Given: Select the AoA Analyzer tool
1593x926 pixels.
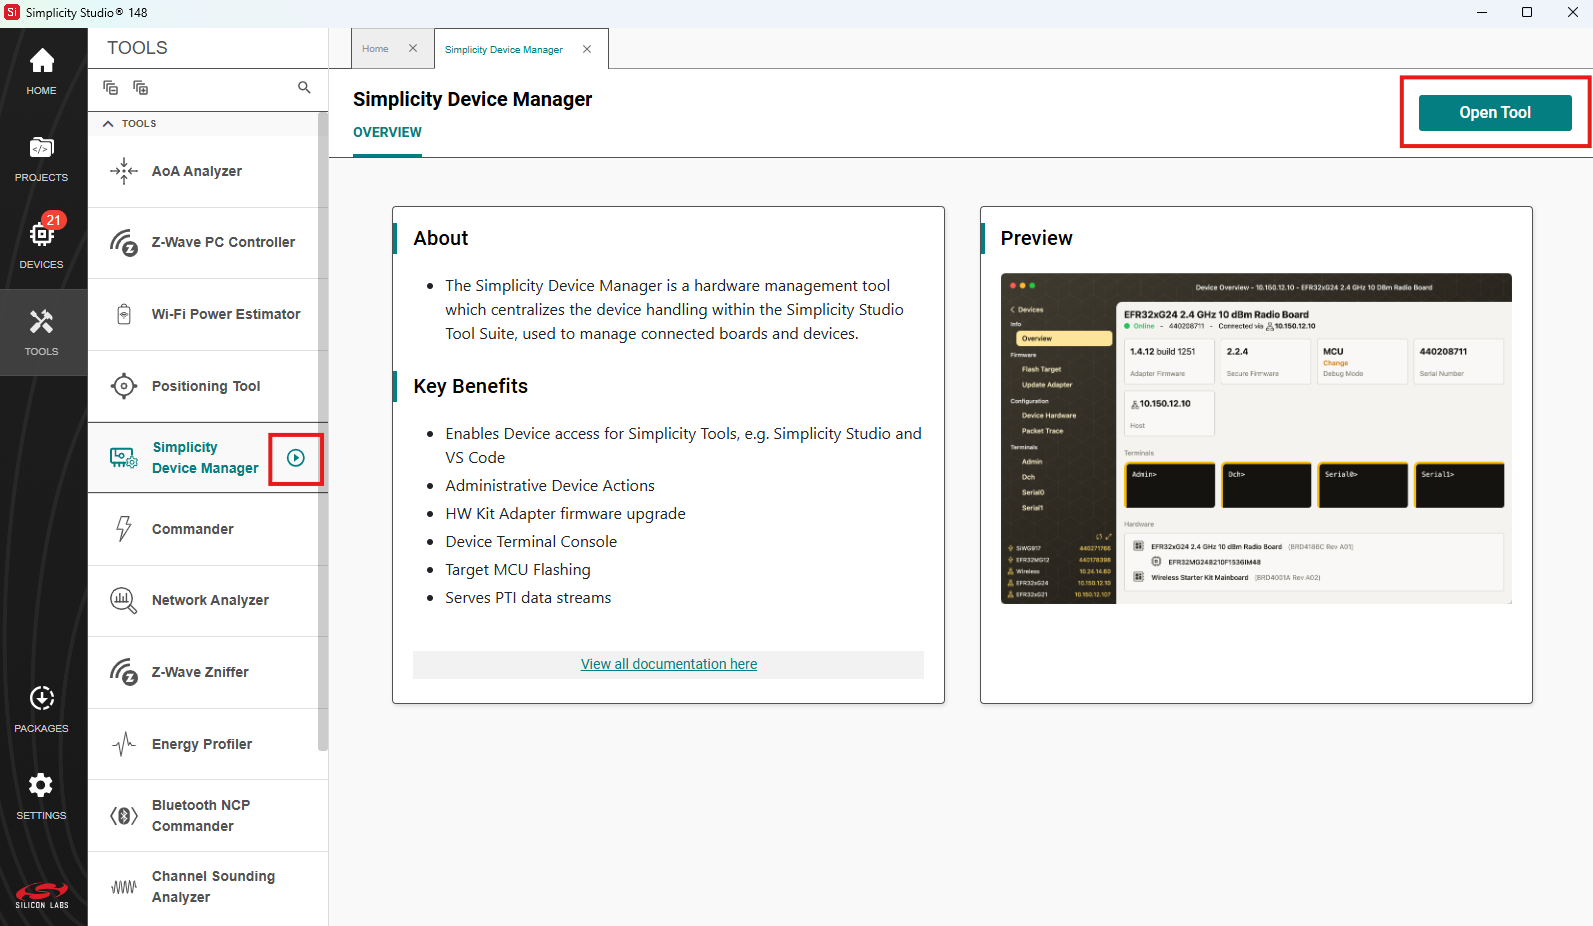Looking at the screenshot, I should click(197, 172).
